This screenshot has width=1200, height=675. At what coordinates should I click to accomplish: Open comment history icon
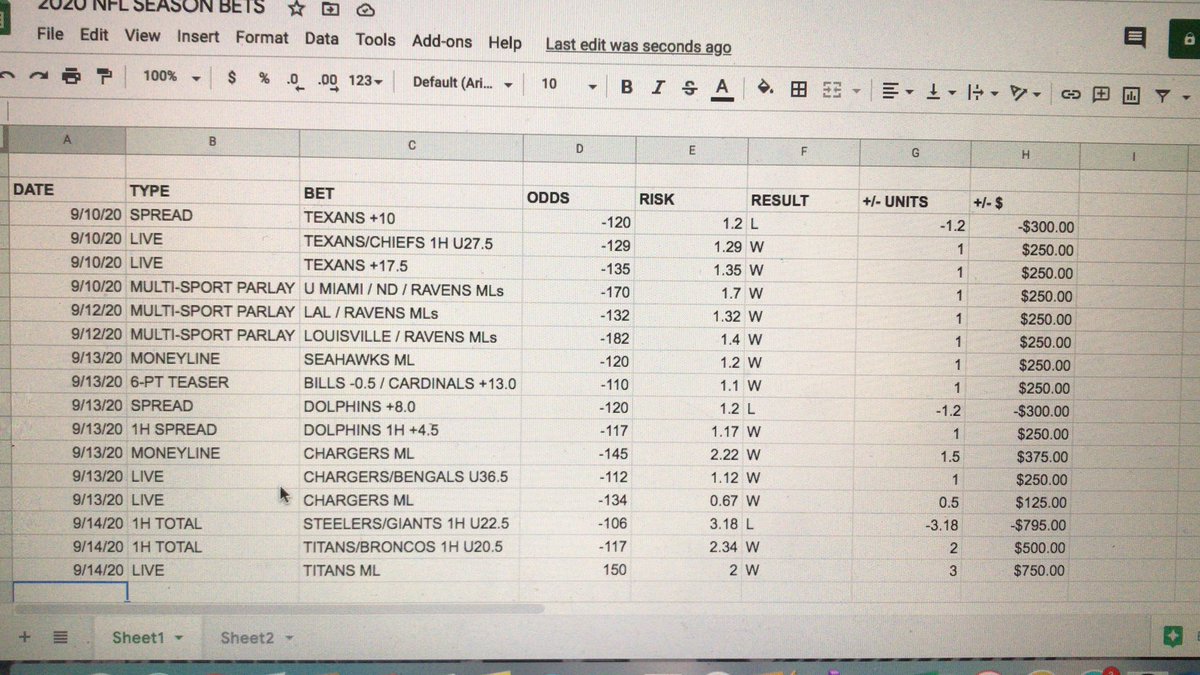[x=1135, y=37]
